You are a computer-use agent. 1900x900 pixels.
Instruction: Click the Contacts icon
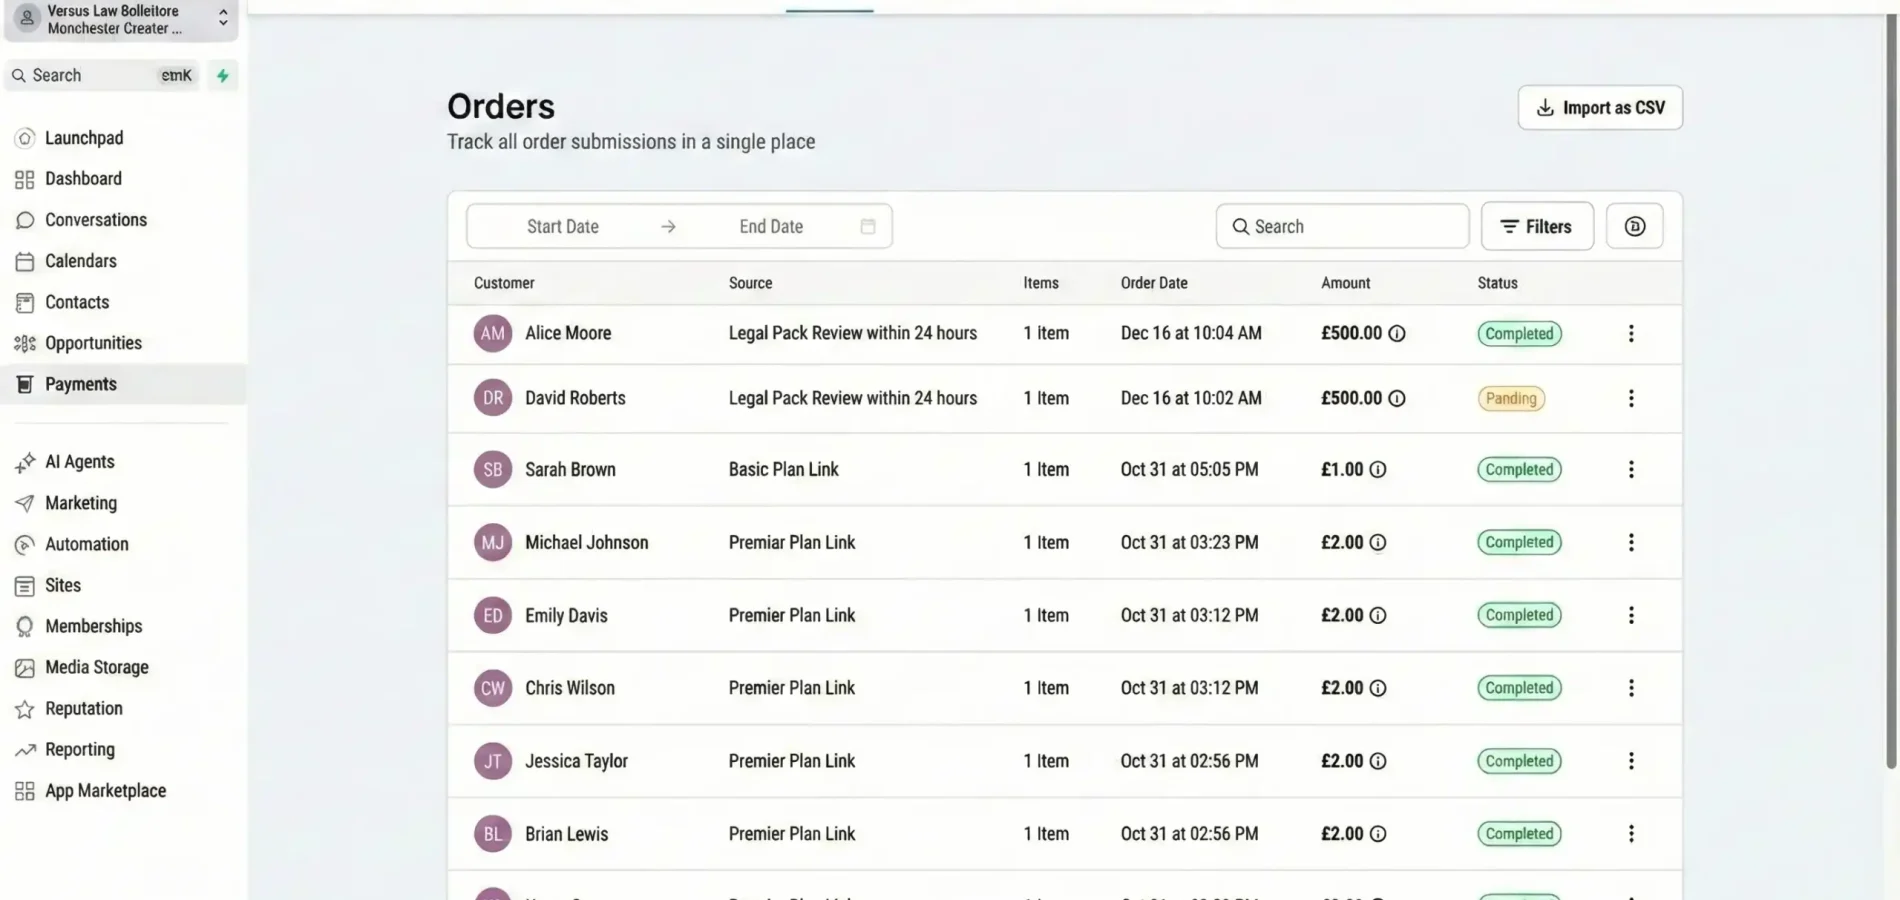(x=24, y=302)
